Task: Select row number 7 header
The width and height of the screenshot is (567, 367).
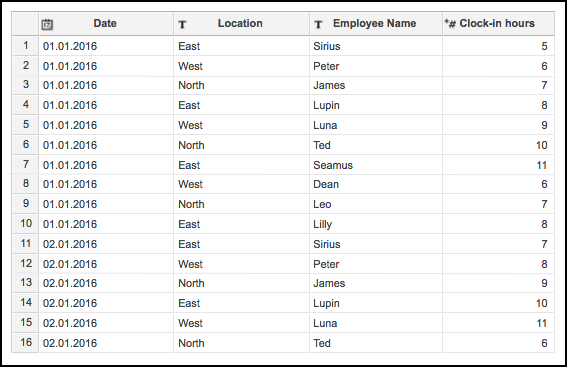Action: (x=25, y=165)
